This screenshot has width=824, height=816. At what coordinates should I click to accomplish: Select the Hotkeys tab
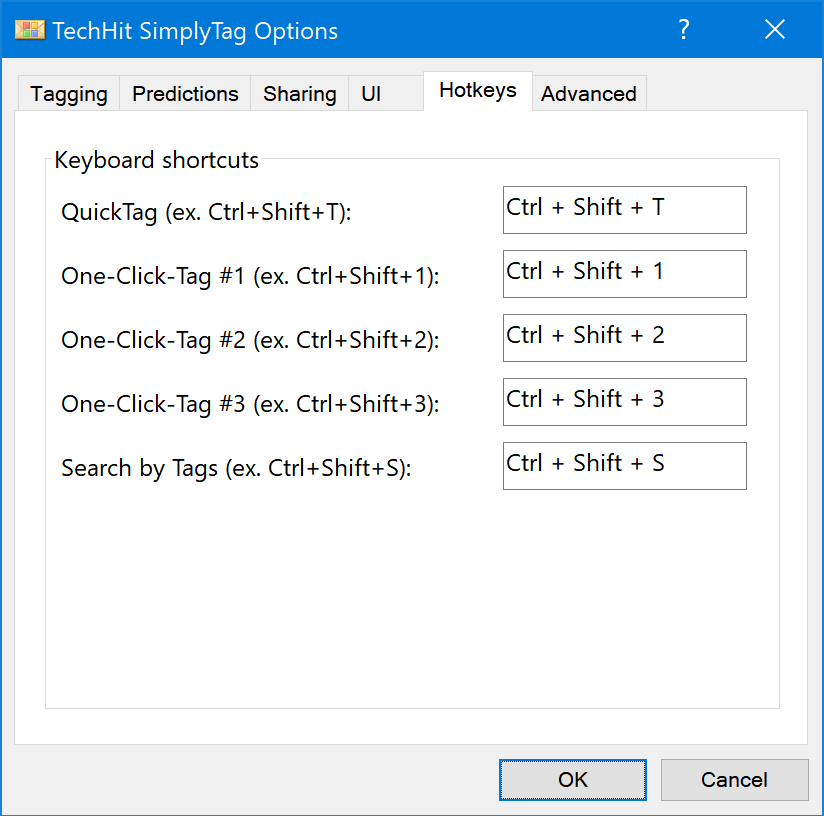[478, 90]
